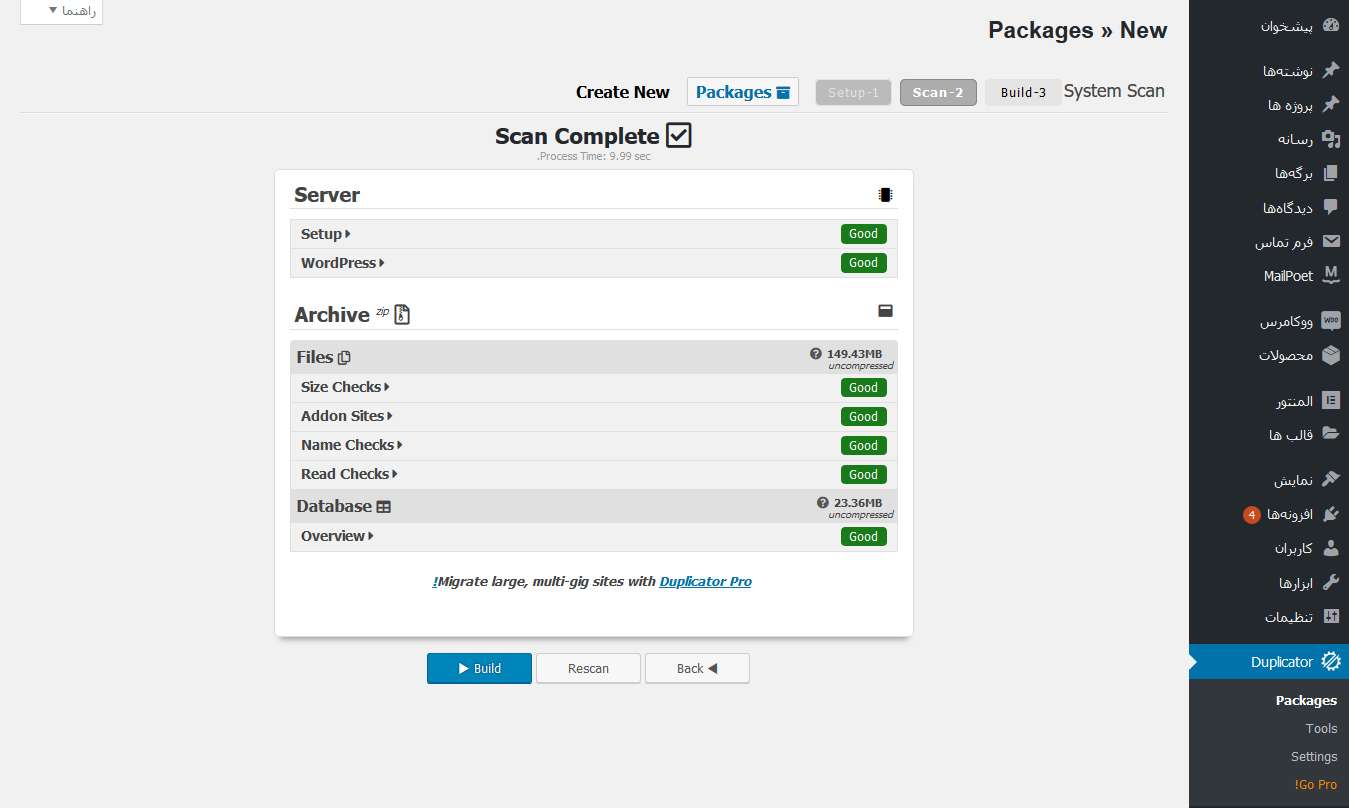The image size is (1349, 808).
Task: Expand the Read Checks row
Action: pos(594,474)
